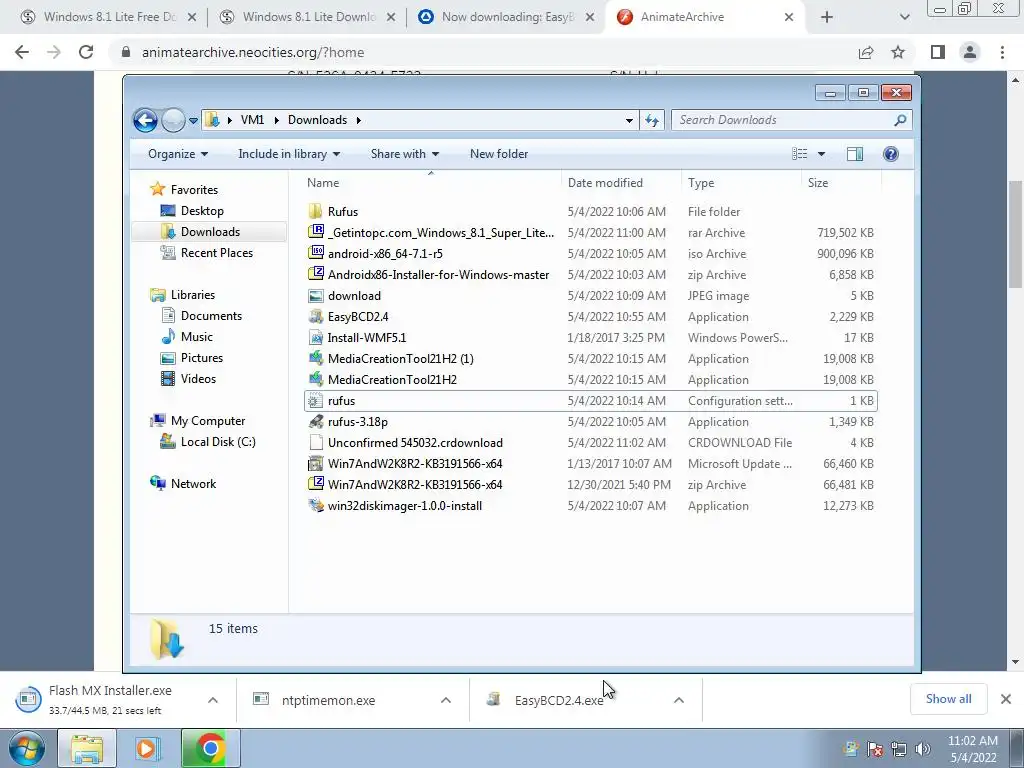The image size is (1024, 768).
Task: Select the android-x86_64-7.1-r5 iso icon
Action: [x=315, y=253]
